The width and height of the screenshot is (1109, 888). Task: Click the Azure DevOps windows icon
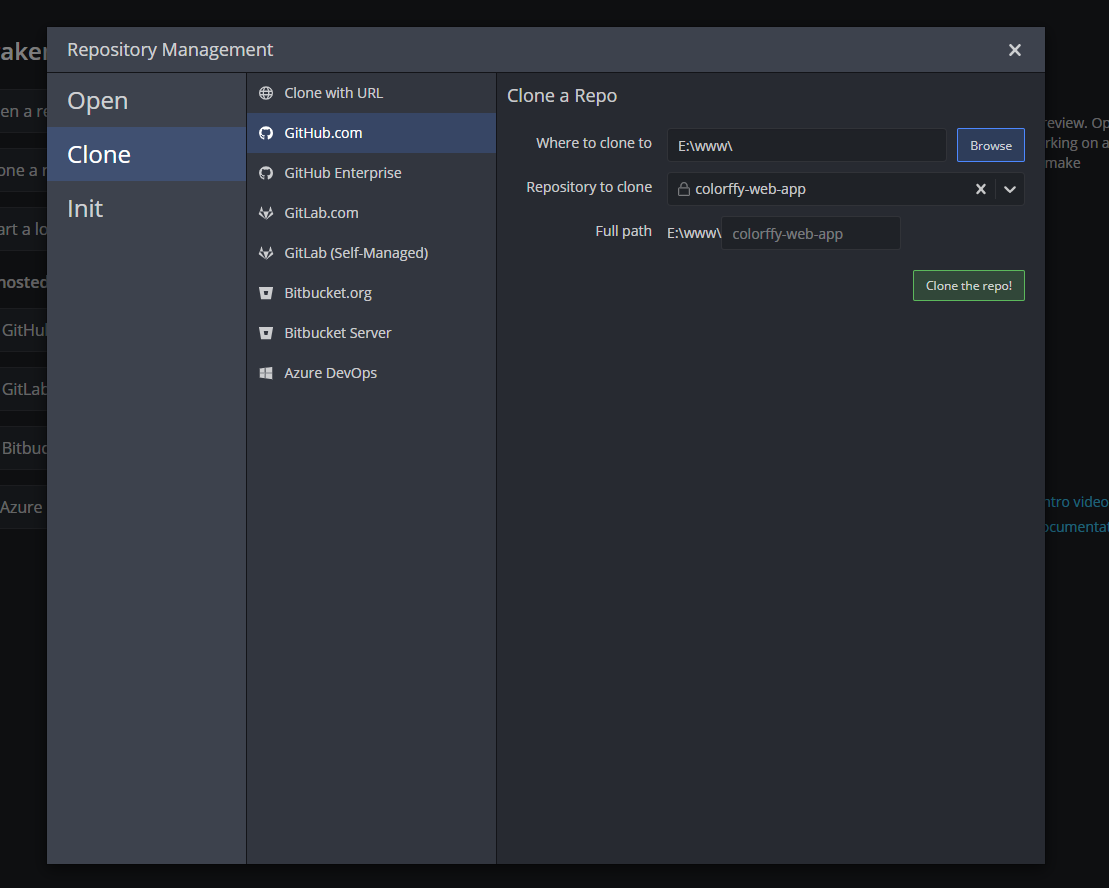coord(266,373)
